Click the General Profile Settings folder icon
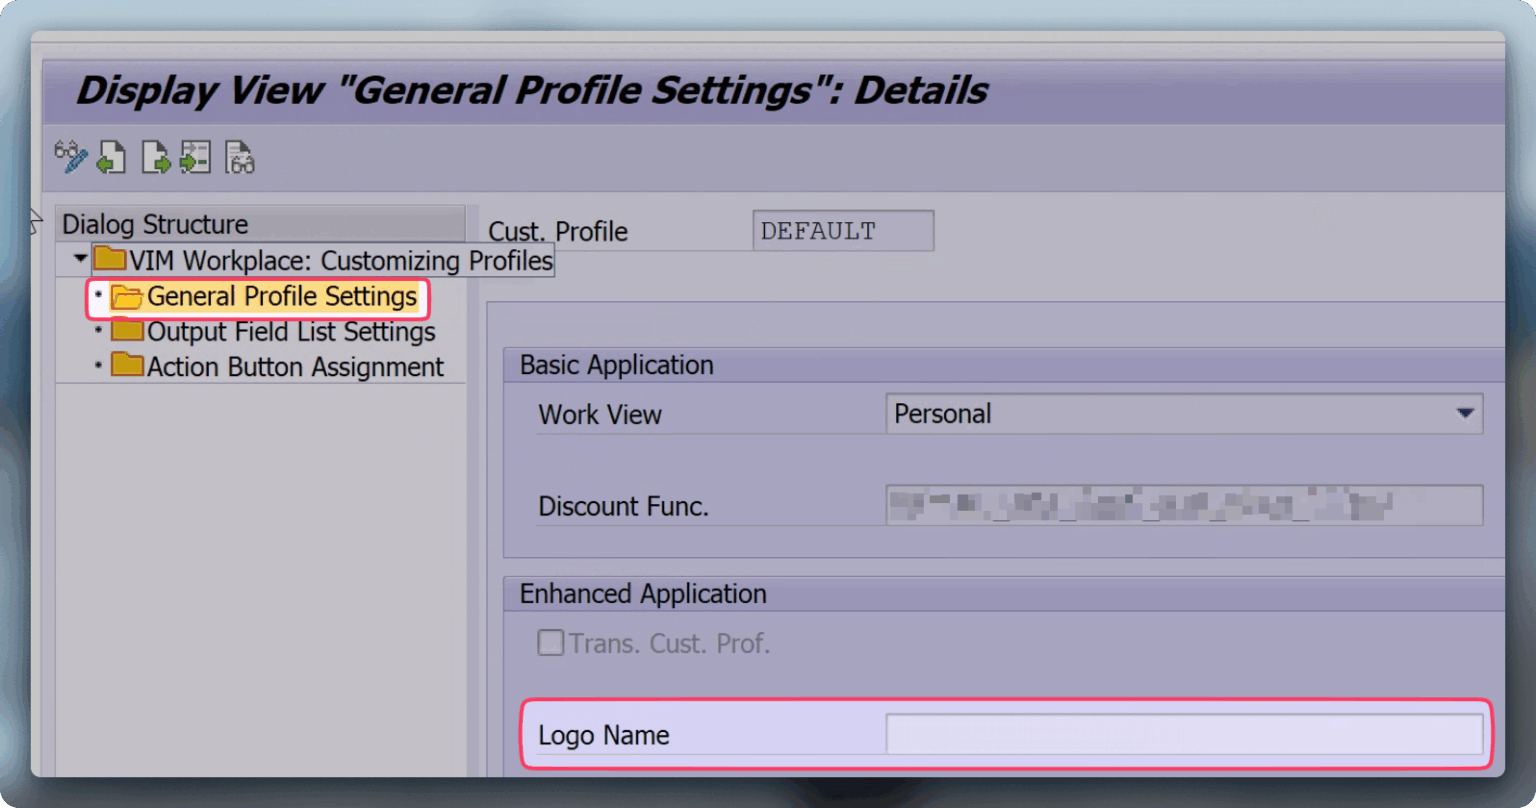The height and width of the screenshot is (808, 1536). pyautogui.click(x=127, y=296)
